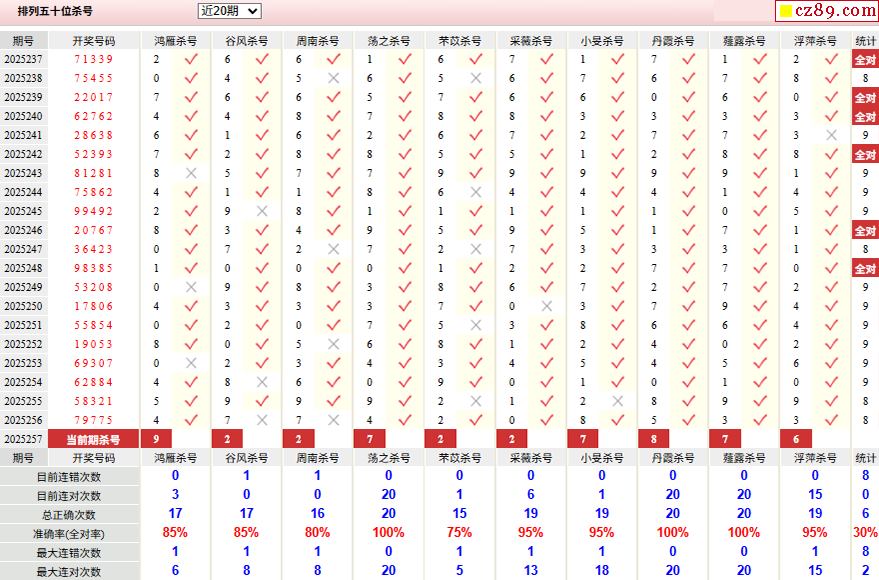
Task: Click winning number 62762
Action: (94, 116)
